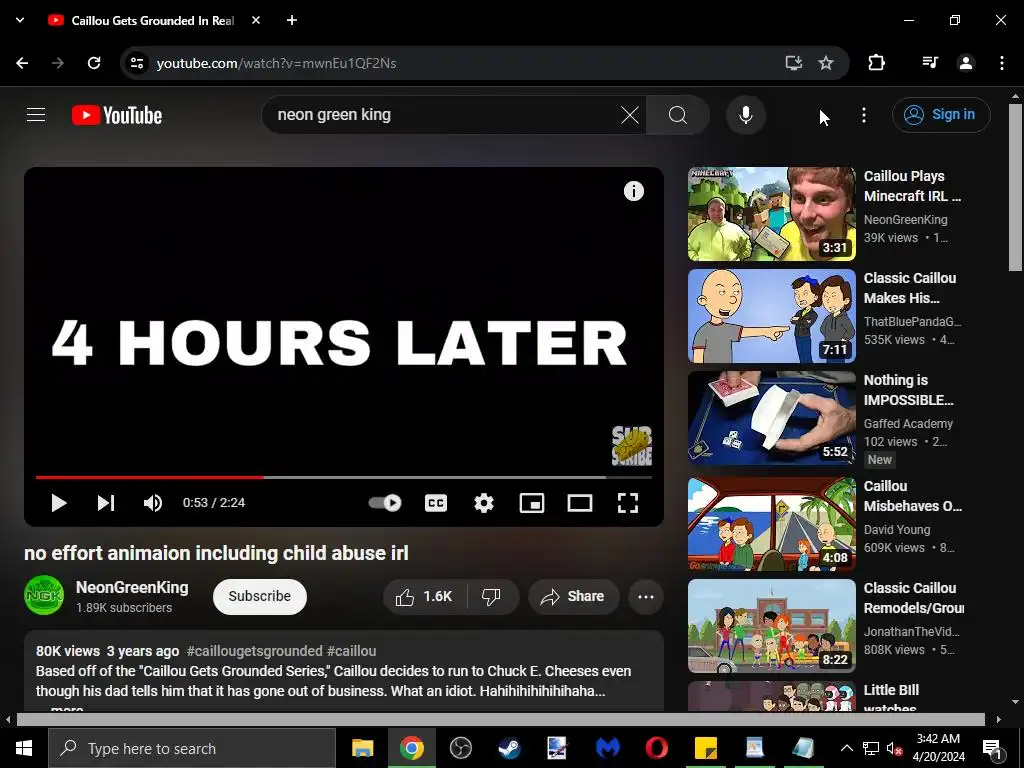Search with your voice microphone
Image resolution: width=1024 pixels, height=768 pixels.
click(x=746, y=115)
